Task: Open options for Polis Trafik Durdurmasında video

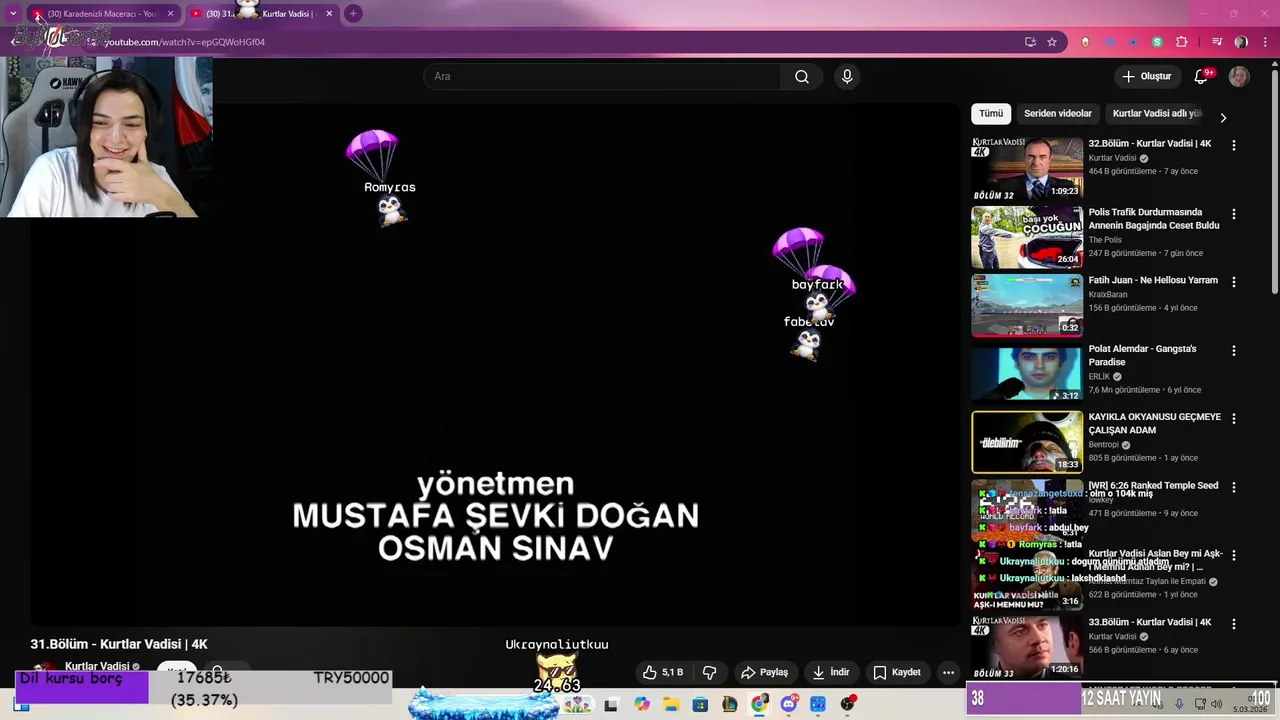Action: tap(1234, 214)
